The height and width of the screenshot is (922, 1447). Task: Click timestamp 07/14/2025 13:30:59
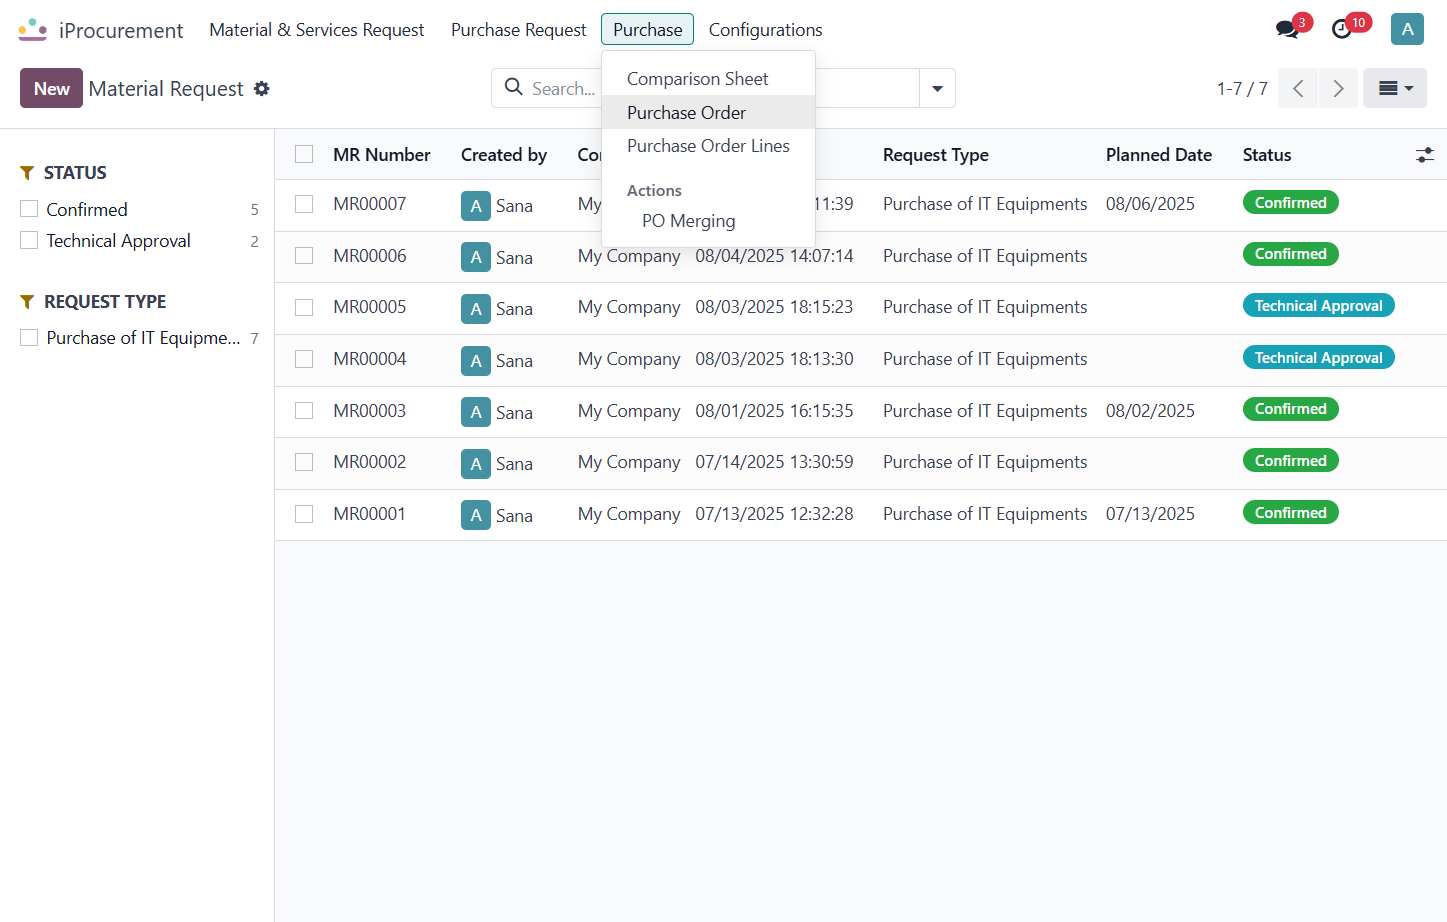[774, 462]
